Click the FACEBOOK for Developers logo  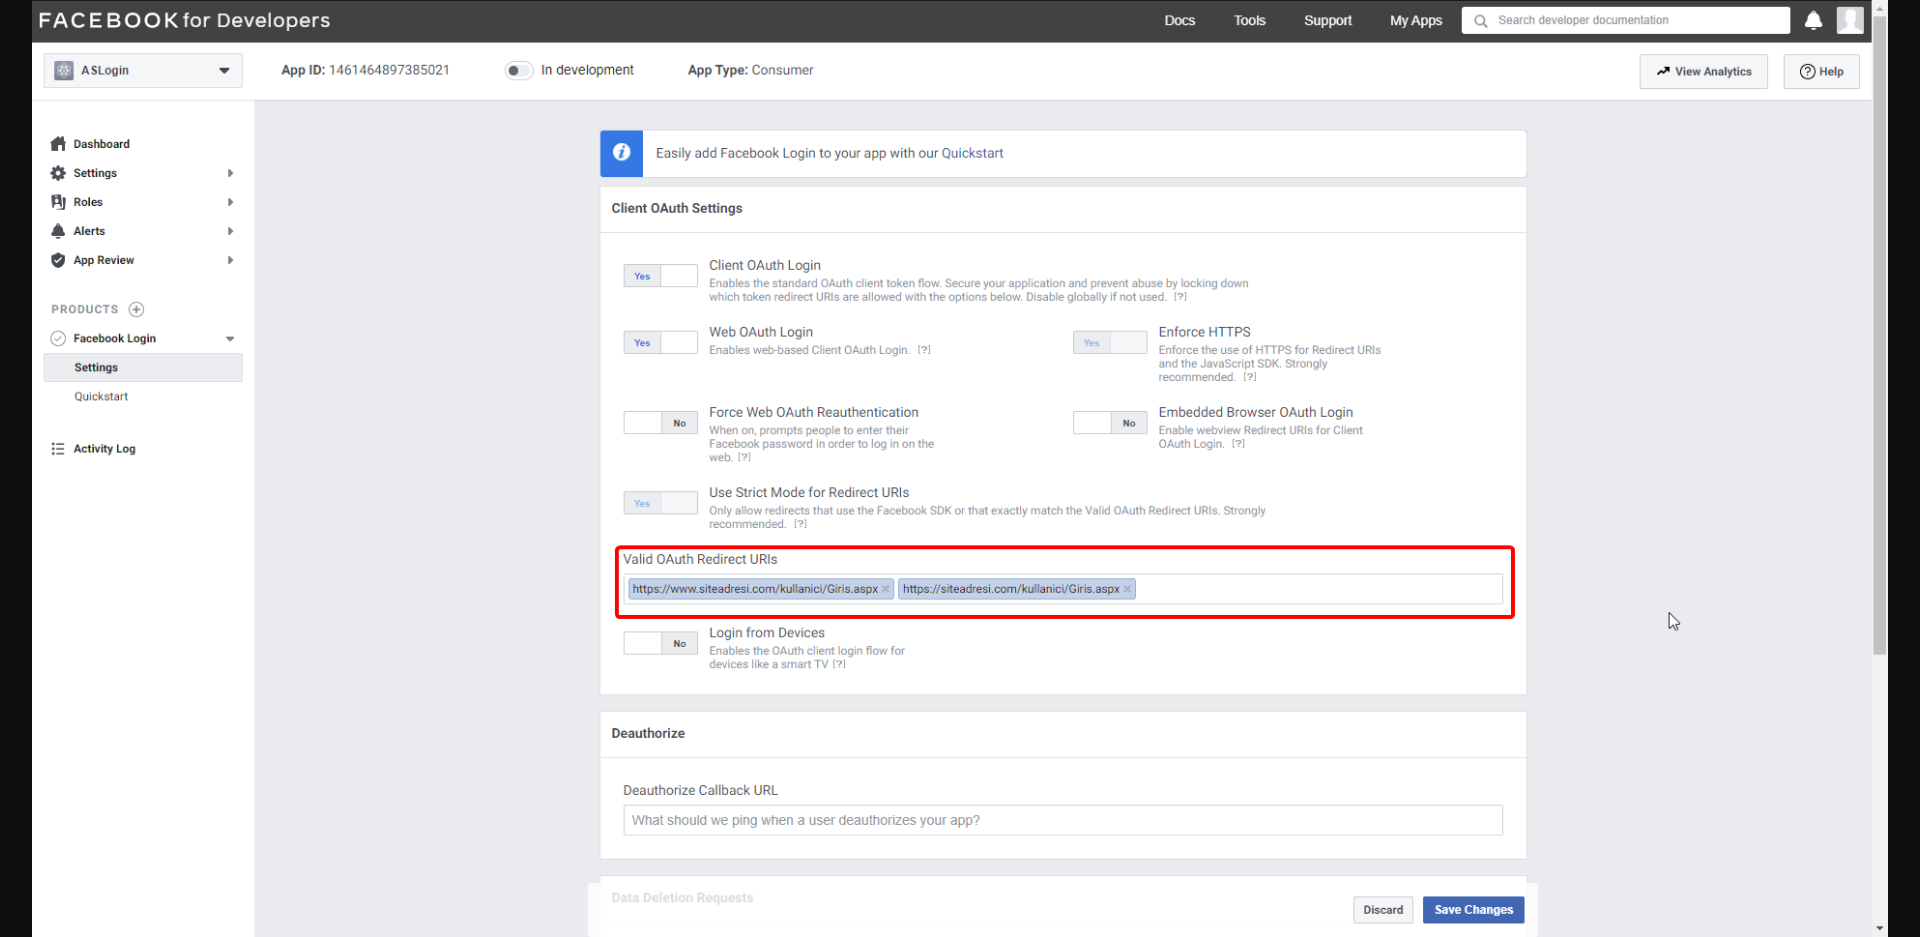coord(184,20)
